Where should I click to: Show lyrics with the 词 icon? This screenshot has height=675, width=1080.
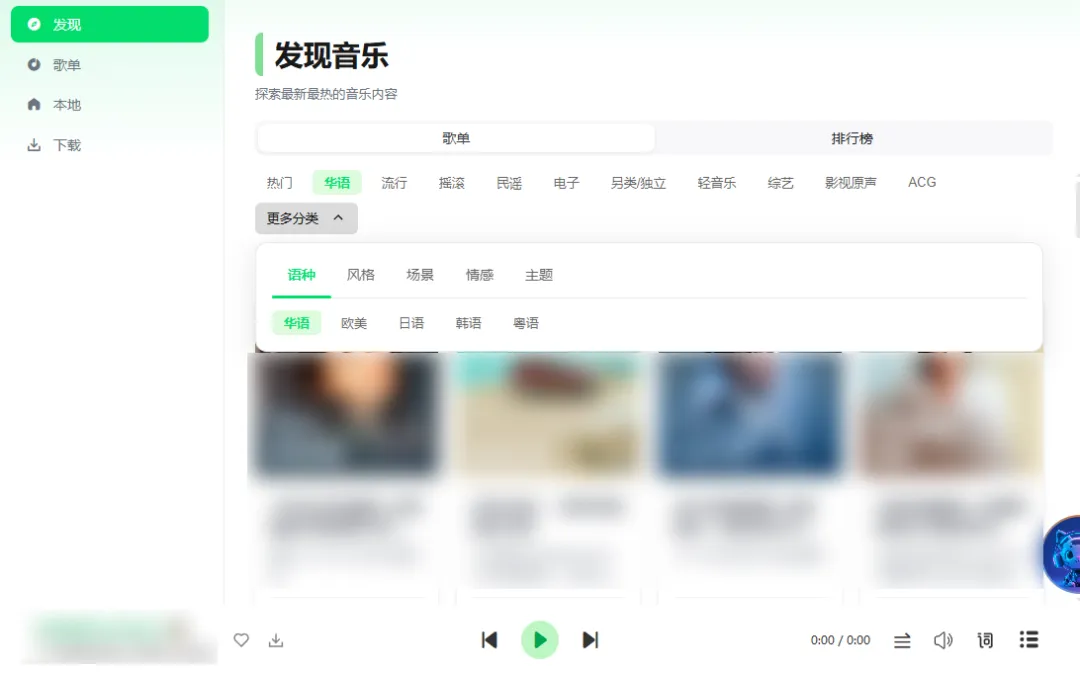point(985,641)
